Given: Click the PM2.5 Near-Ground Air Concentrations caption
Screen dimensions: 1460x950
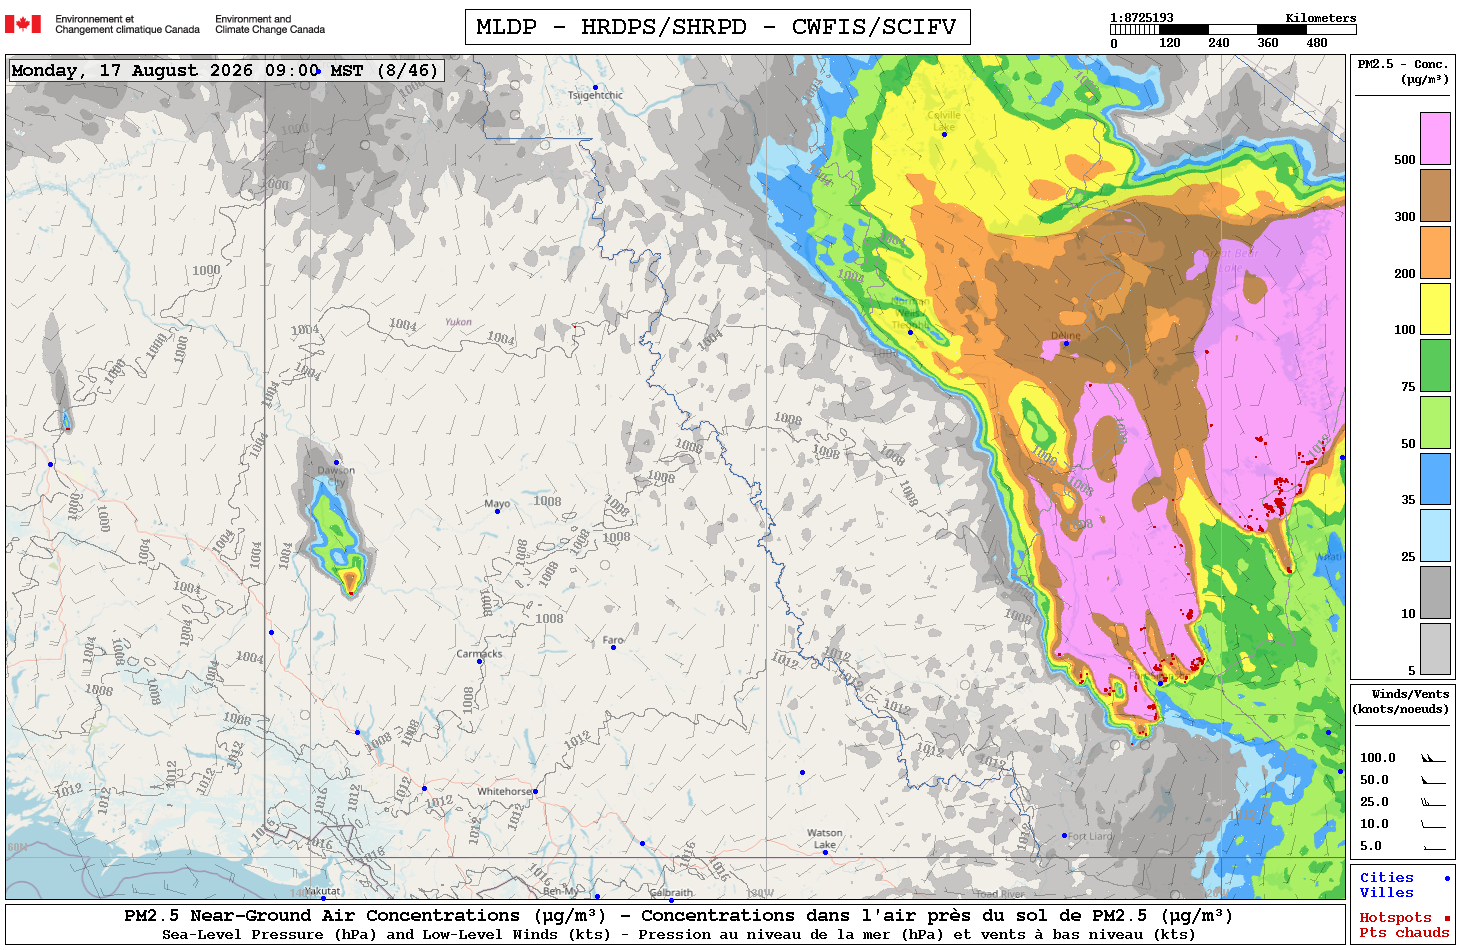Looking at the screenshot, I should pyautogui.click(x=678, y=916).
